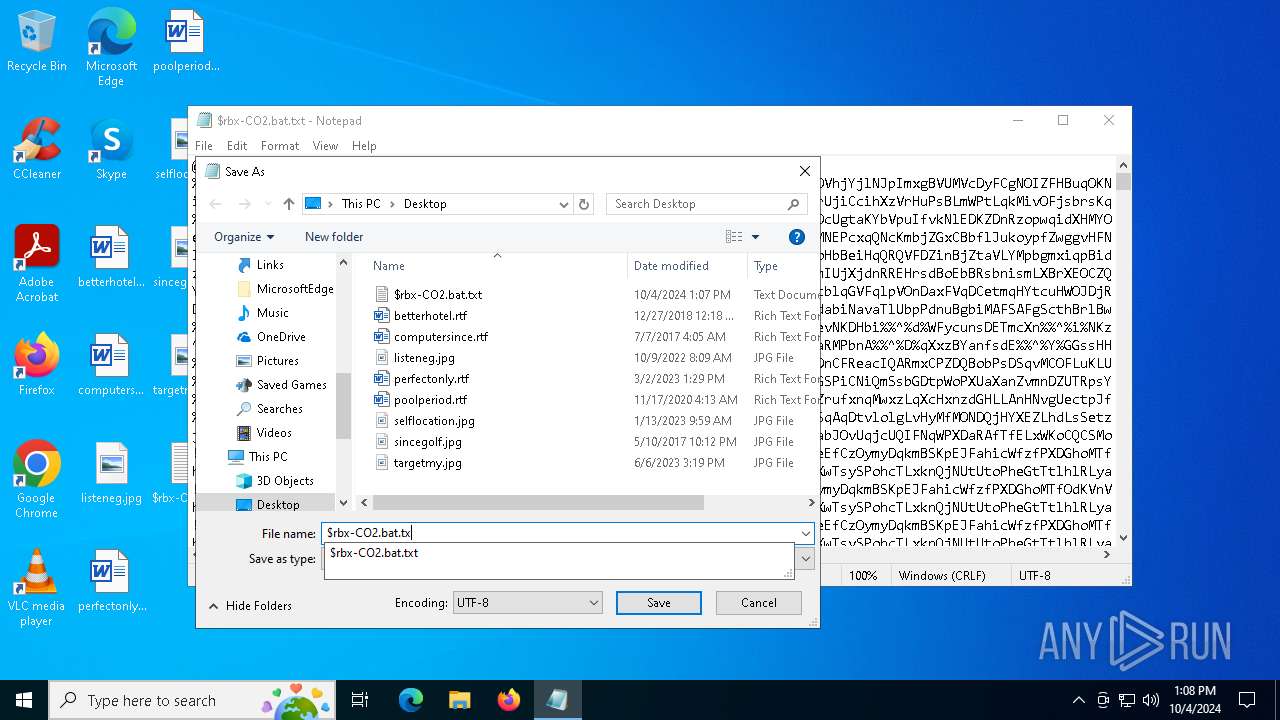Image resolution: width=1280 pixels, height=720 pixels.
Task: Select selflocation.jpg in the file list
Action: 434,421
